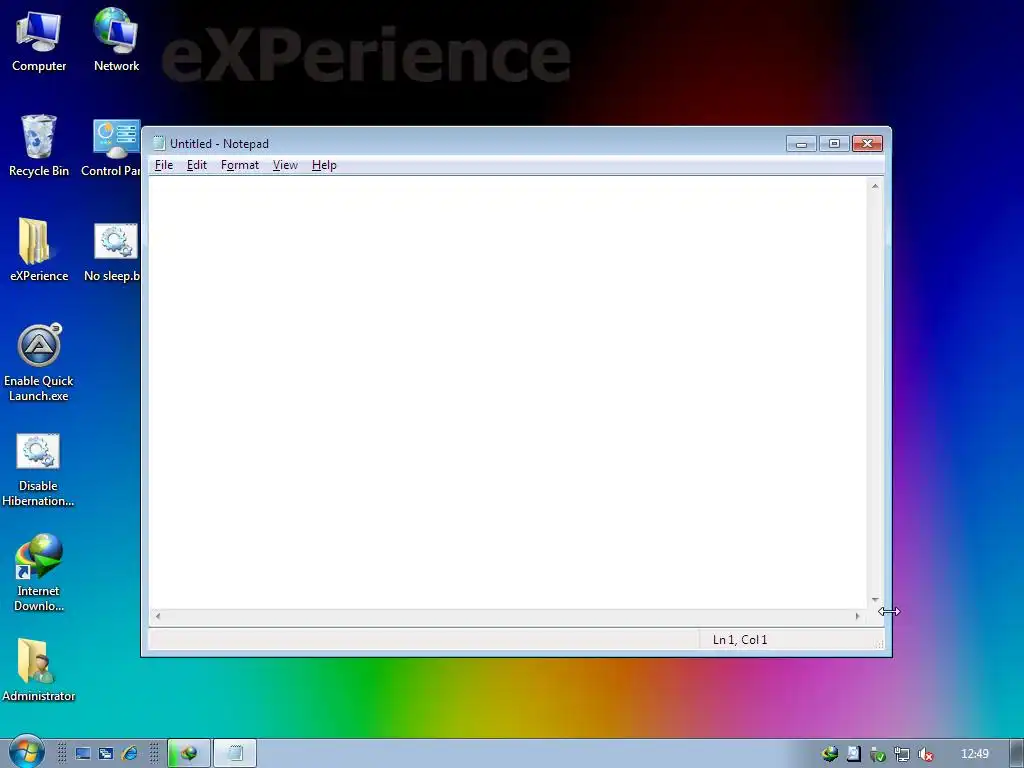Maximize the Notepad window
Image resolution: width=1024 pixels, height=768 pixels.
point(834,144)
